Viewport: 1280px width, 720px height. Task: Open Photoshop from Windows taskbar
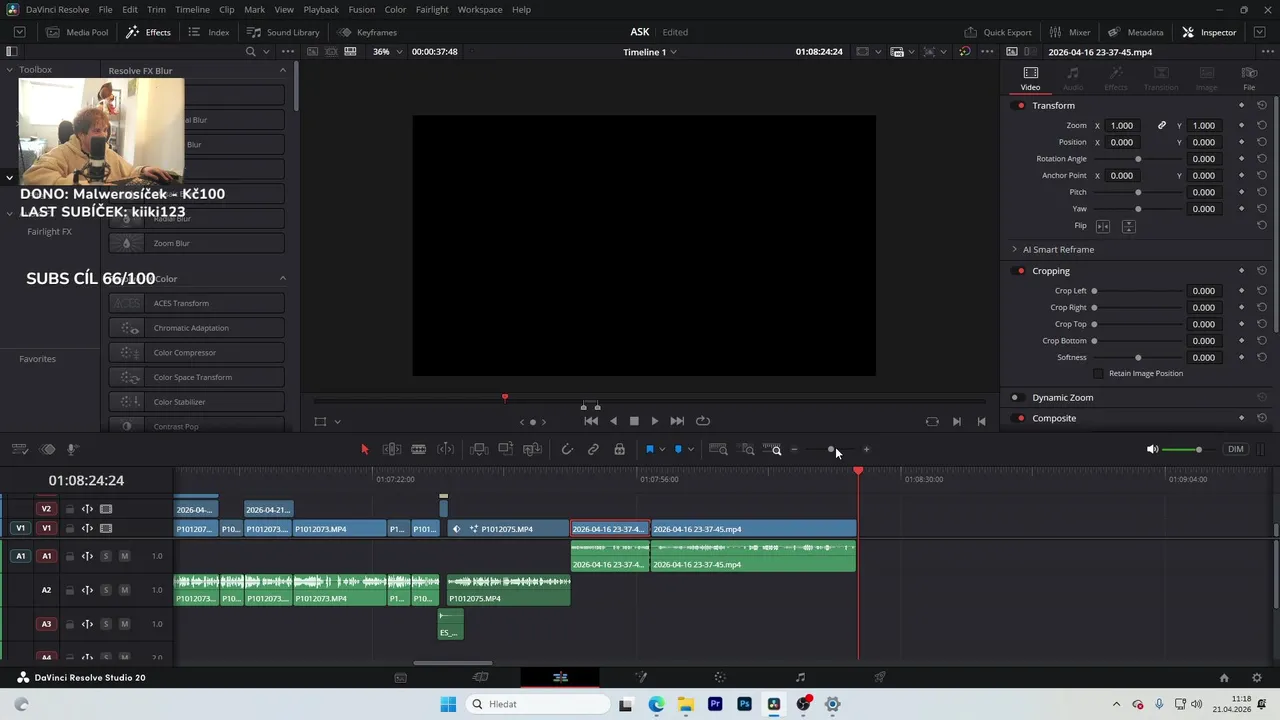pyautogui.click(x=744, y=704)
